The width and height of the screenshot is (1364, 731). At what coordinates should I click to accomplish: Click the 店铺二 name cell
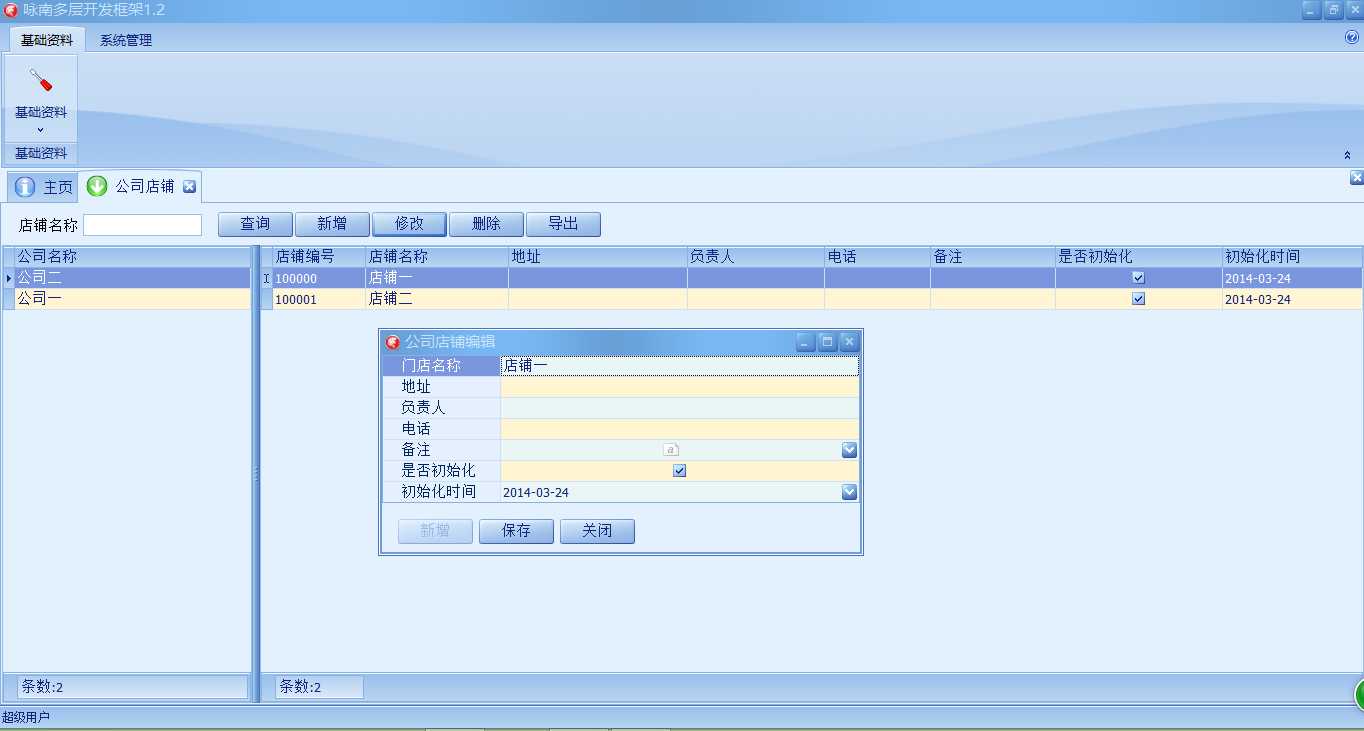(437, 299)
